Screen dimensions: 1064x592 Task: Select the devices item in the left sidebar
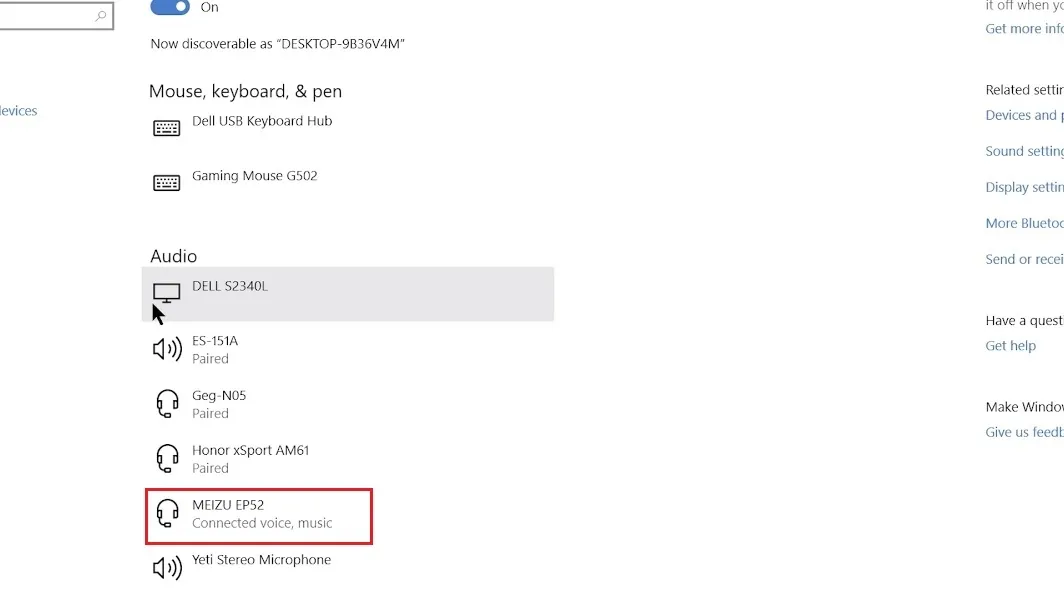(18, 110)
